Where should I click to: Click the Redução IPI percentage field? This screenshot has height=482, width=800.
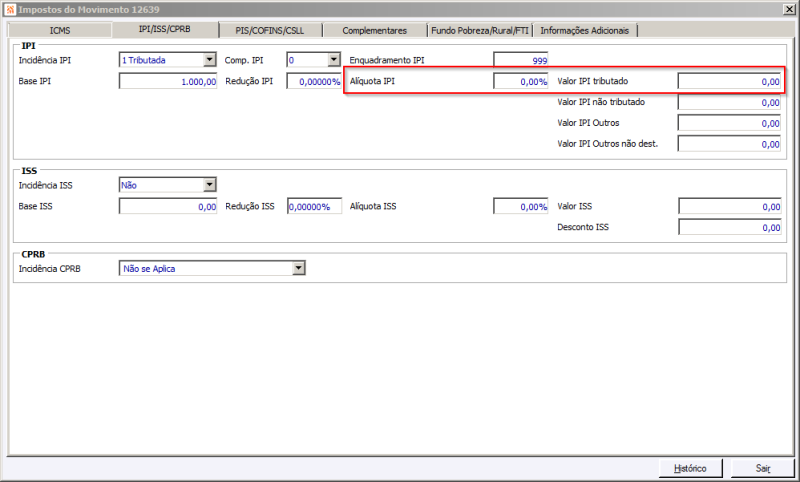point(314,81)
